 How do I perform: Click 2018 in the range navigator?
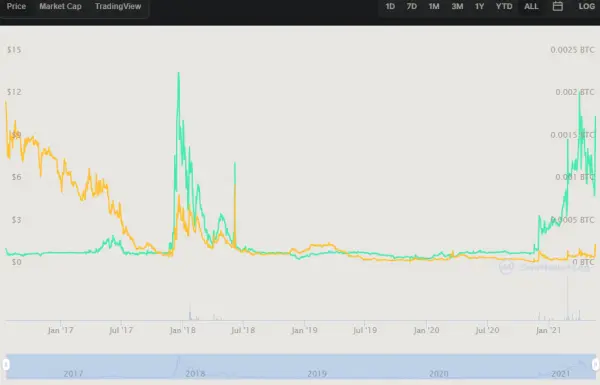coord(195,374)
